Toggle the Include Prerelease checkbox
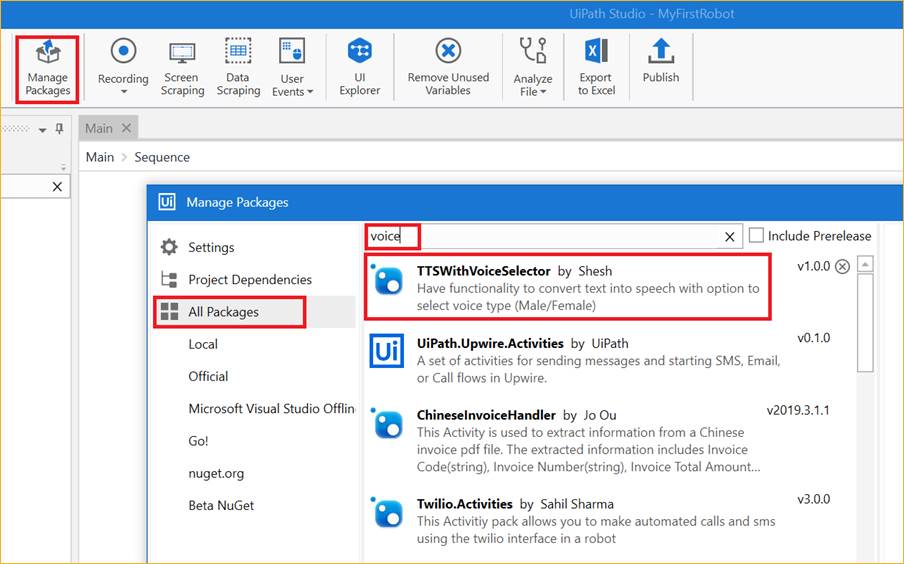 (x=756, y=235)
